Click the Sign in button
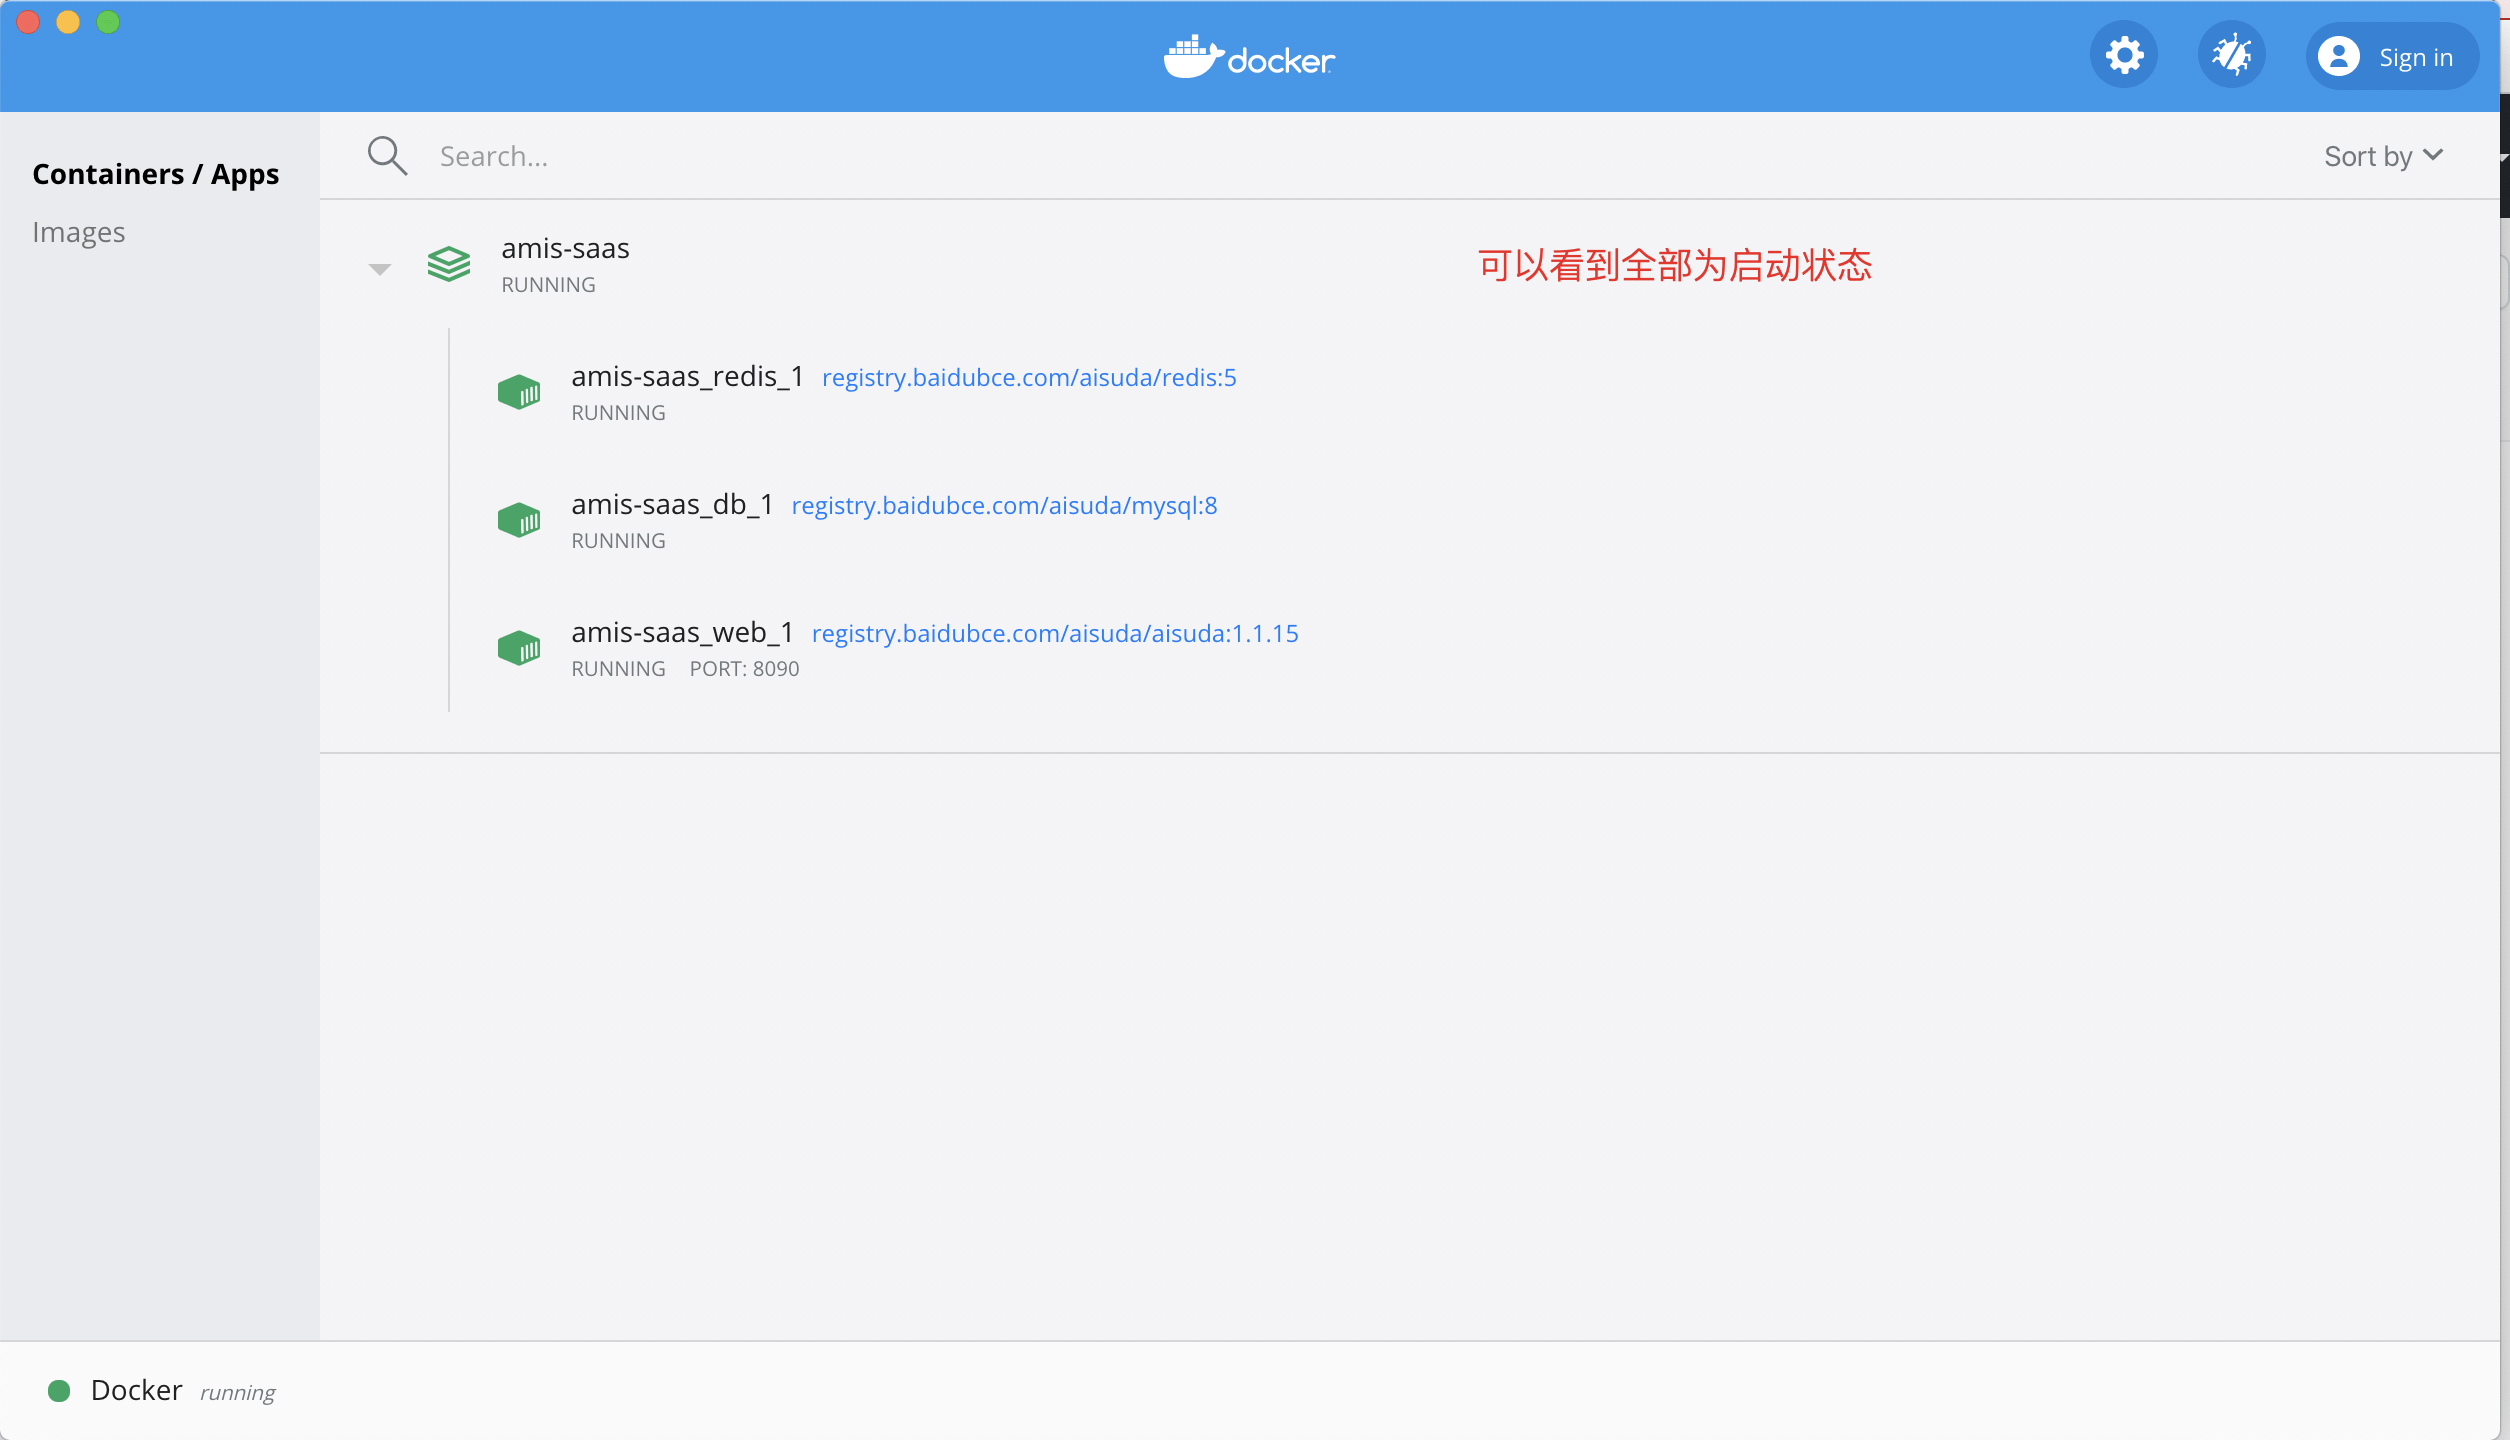2510x1440 pixels. click(2391, 57)
